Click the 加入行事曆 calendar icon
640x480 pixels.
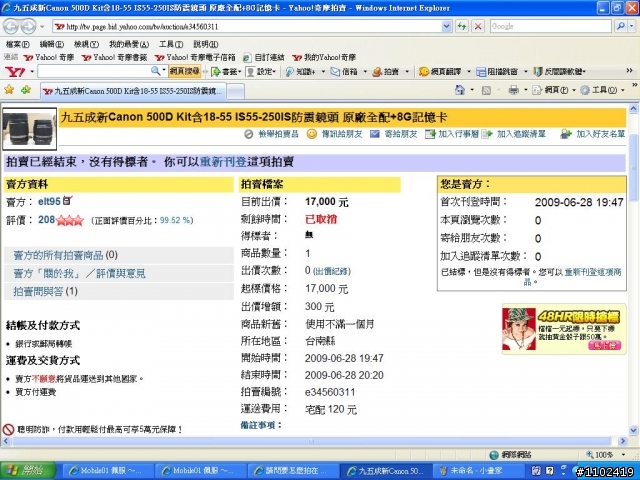tap(430, 134)
